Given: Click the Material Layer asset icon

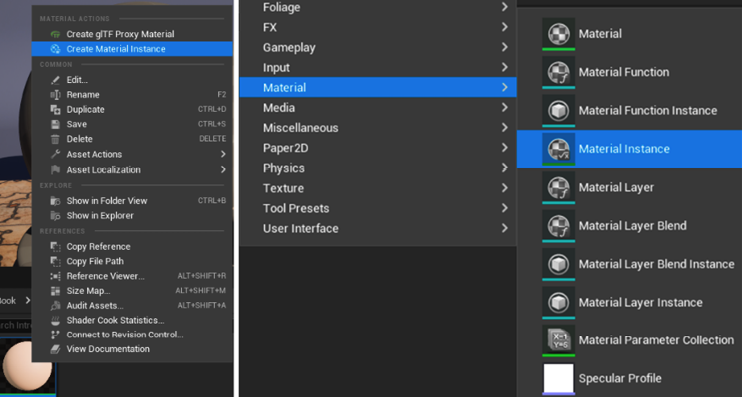Looking at the screenshot, I should (x=558, y=187).
